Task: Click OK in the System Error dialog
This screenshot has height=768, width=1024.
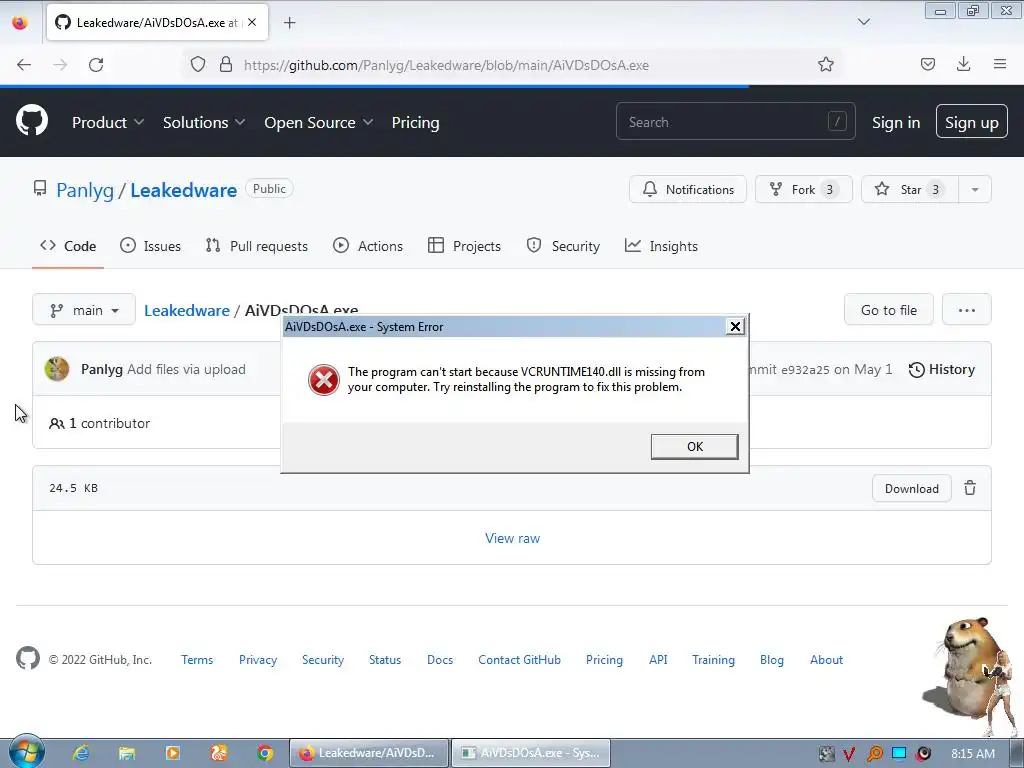Action: coord(694,447)
